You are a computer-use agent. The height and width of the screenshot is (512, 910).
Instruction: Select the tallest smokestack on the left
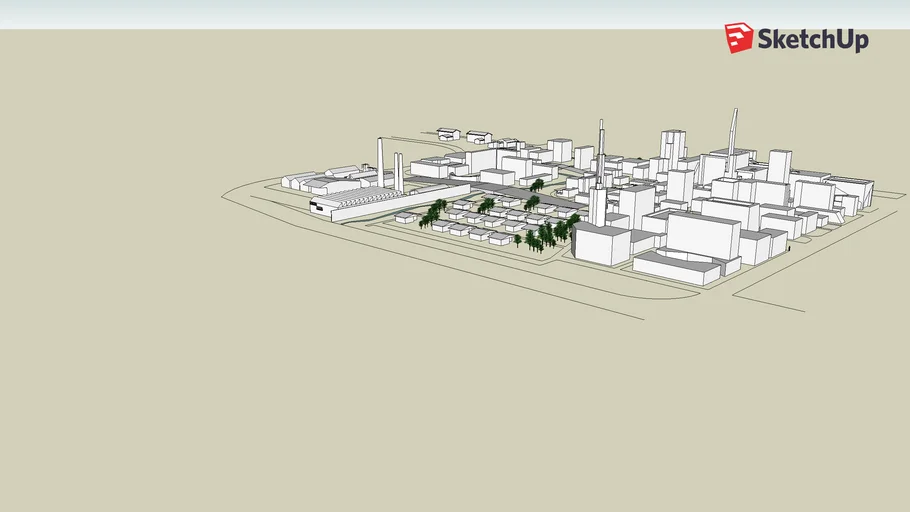[x=381, y=162]
